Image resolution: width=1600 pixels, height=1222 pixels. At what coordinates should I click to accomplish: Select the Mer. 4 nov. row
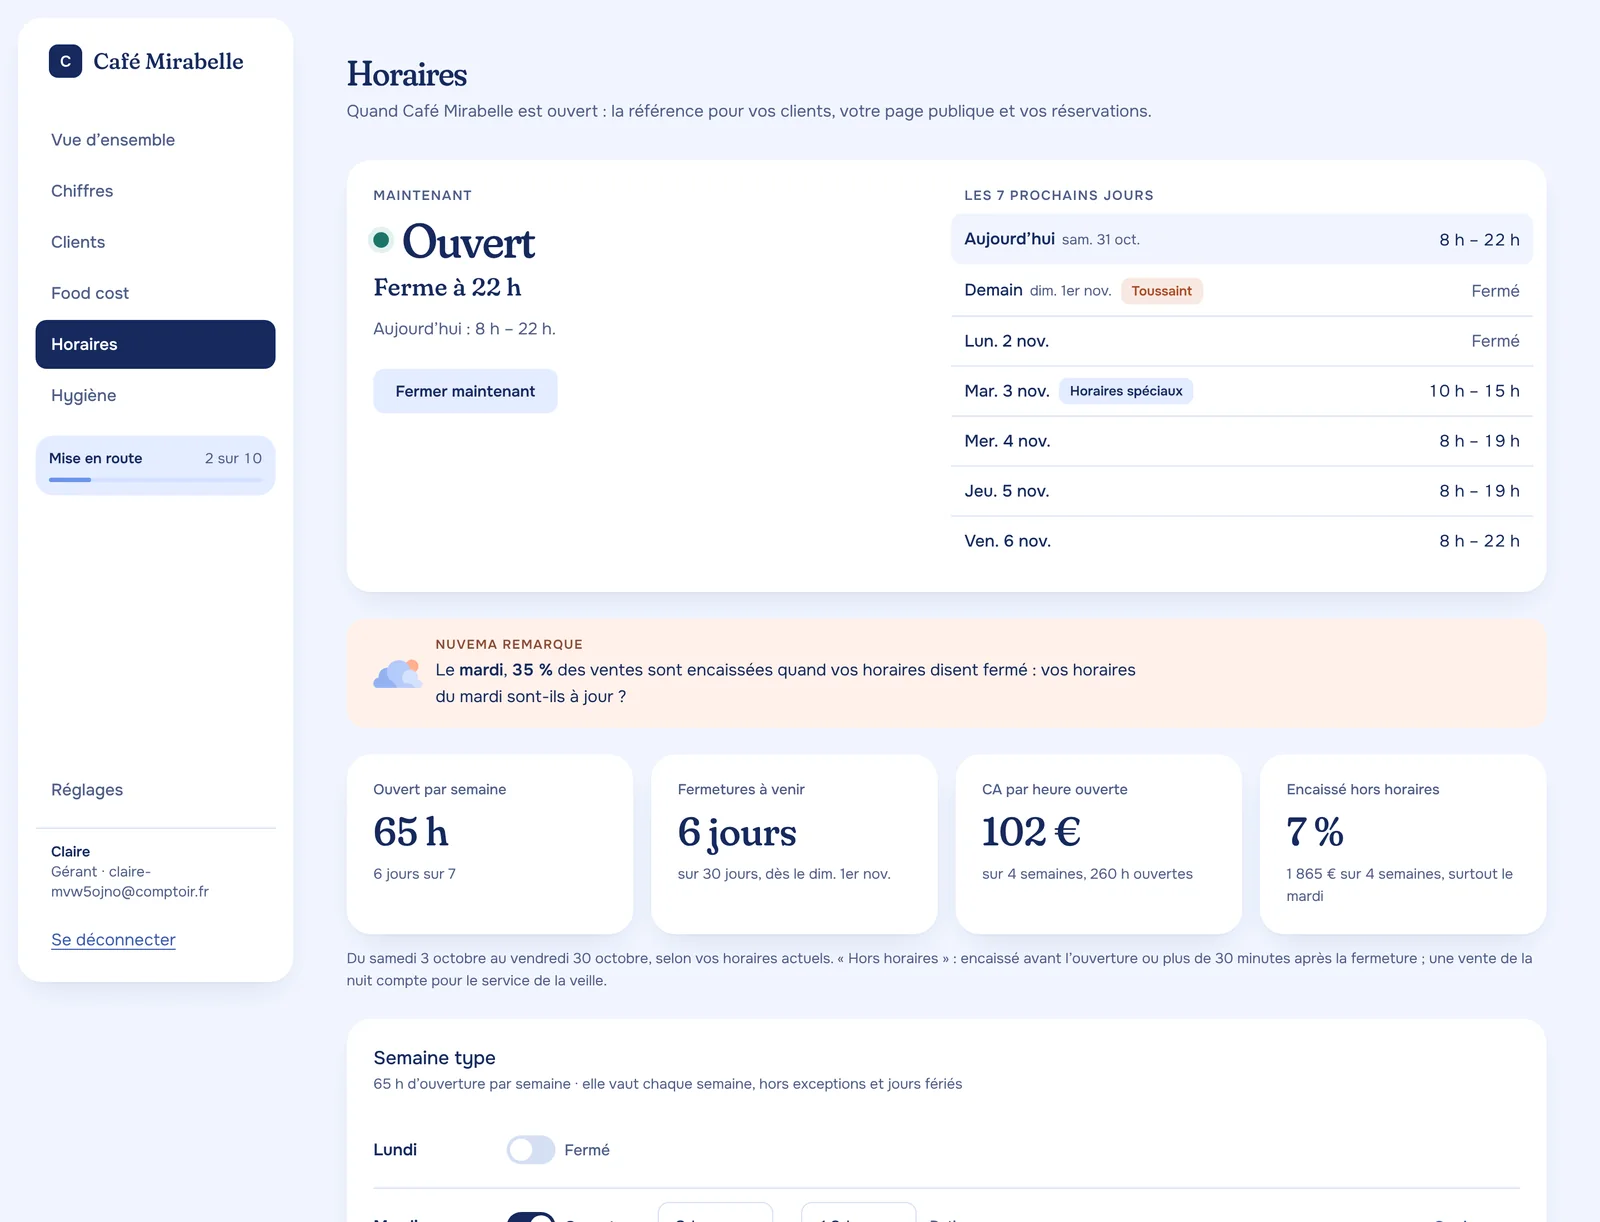(1241, 441)
